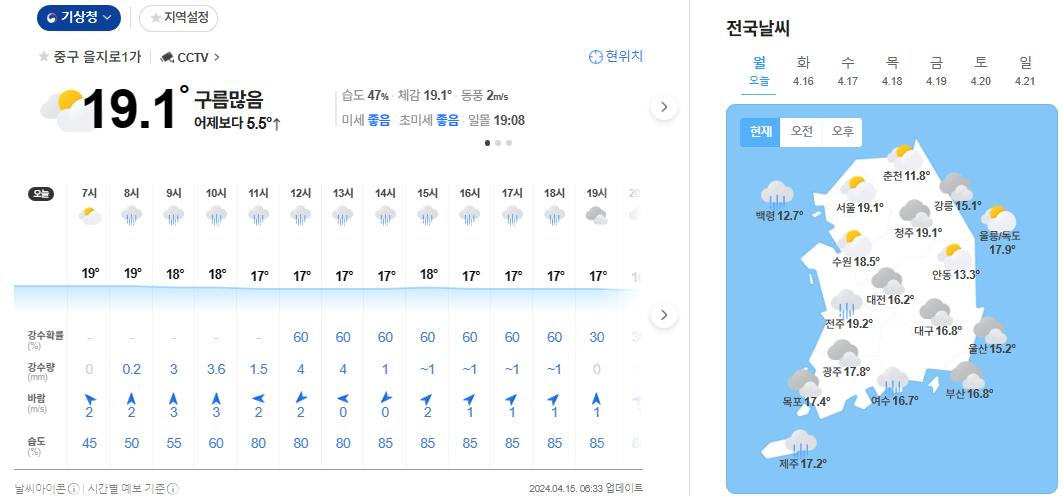Go to next weather summary slide

pos(664,107)
